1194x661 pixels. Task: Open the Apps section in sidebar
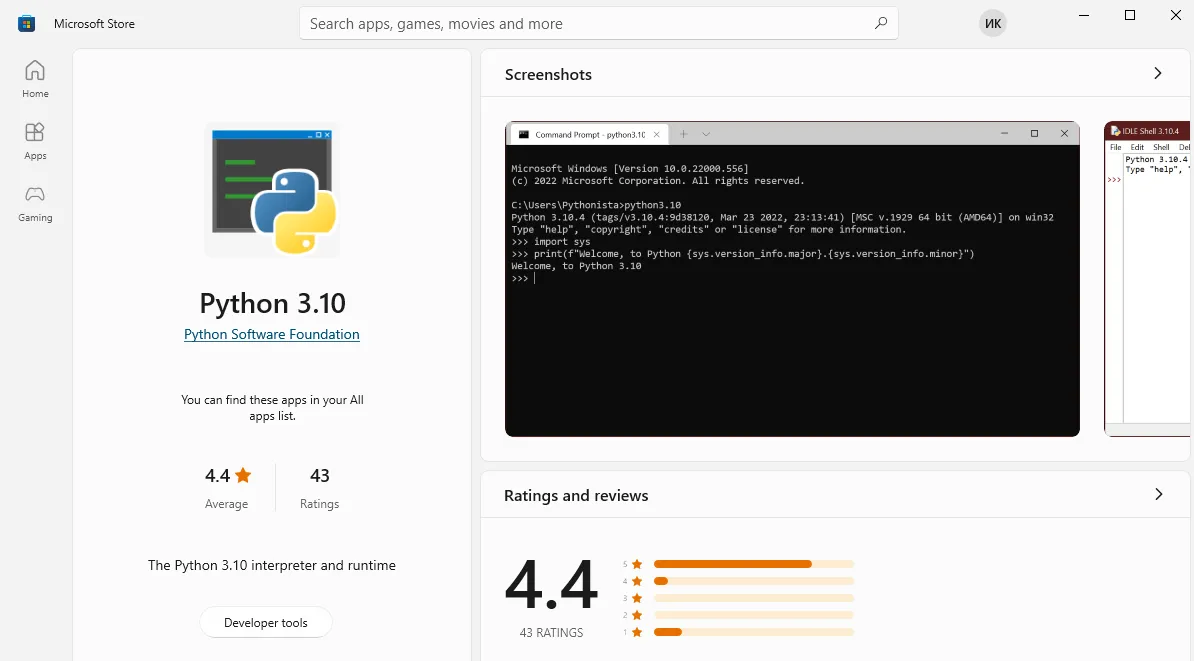[x=35, y=142]
